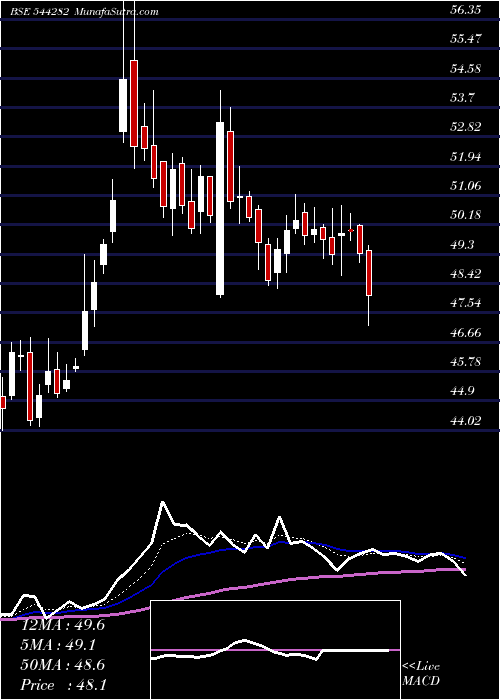The height and width of the screenshot is (700, 500).
Task: Click the 45.78 price axis label
Action: point(465,362)
